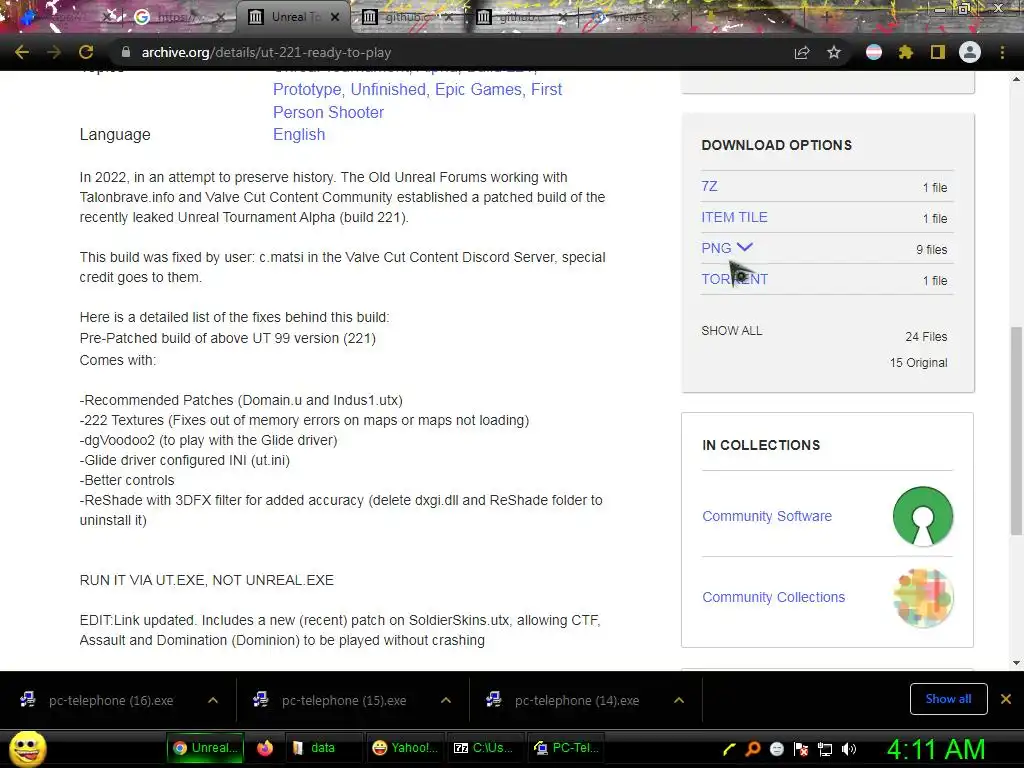Open the Community Collections link
Image resolution: width=1024 pixels, height=768 pixels.
click(x=773, y=597)
